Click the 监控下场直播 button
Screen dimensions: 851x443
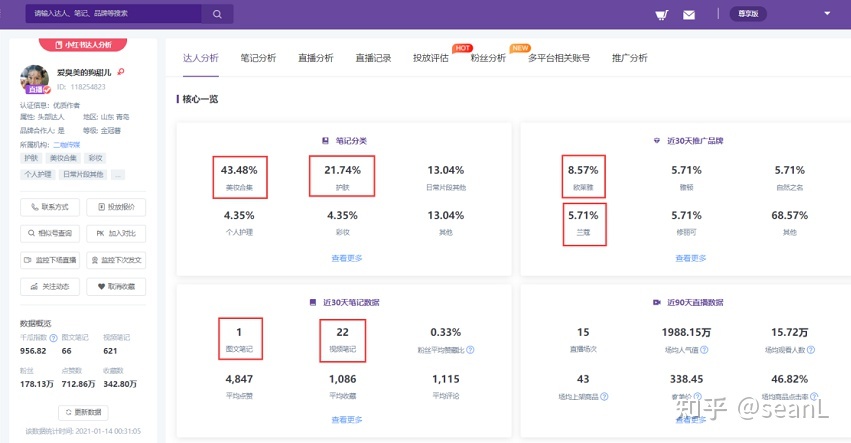coord(50,260)
